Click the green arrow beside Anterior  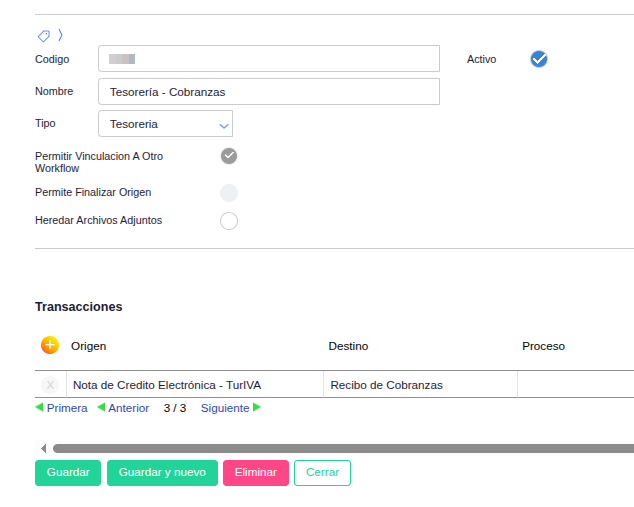tap(101, 408)
